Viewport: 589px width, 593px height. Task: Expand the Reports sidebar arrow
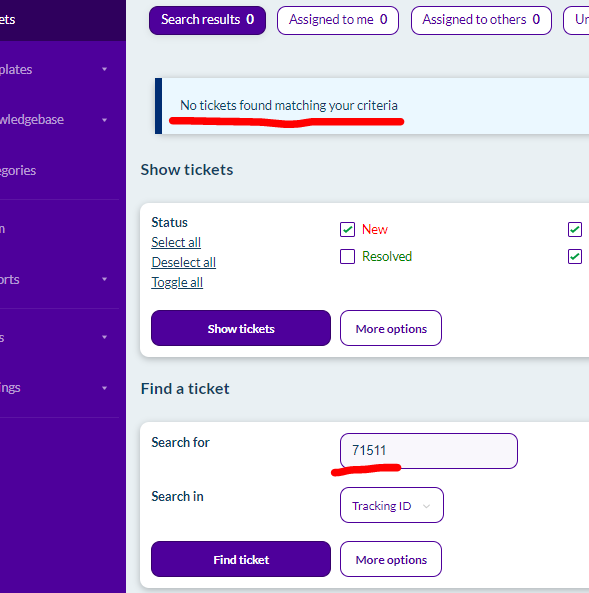coord(104,279)
